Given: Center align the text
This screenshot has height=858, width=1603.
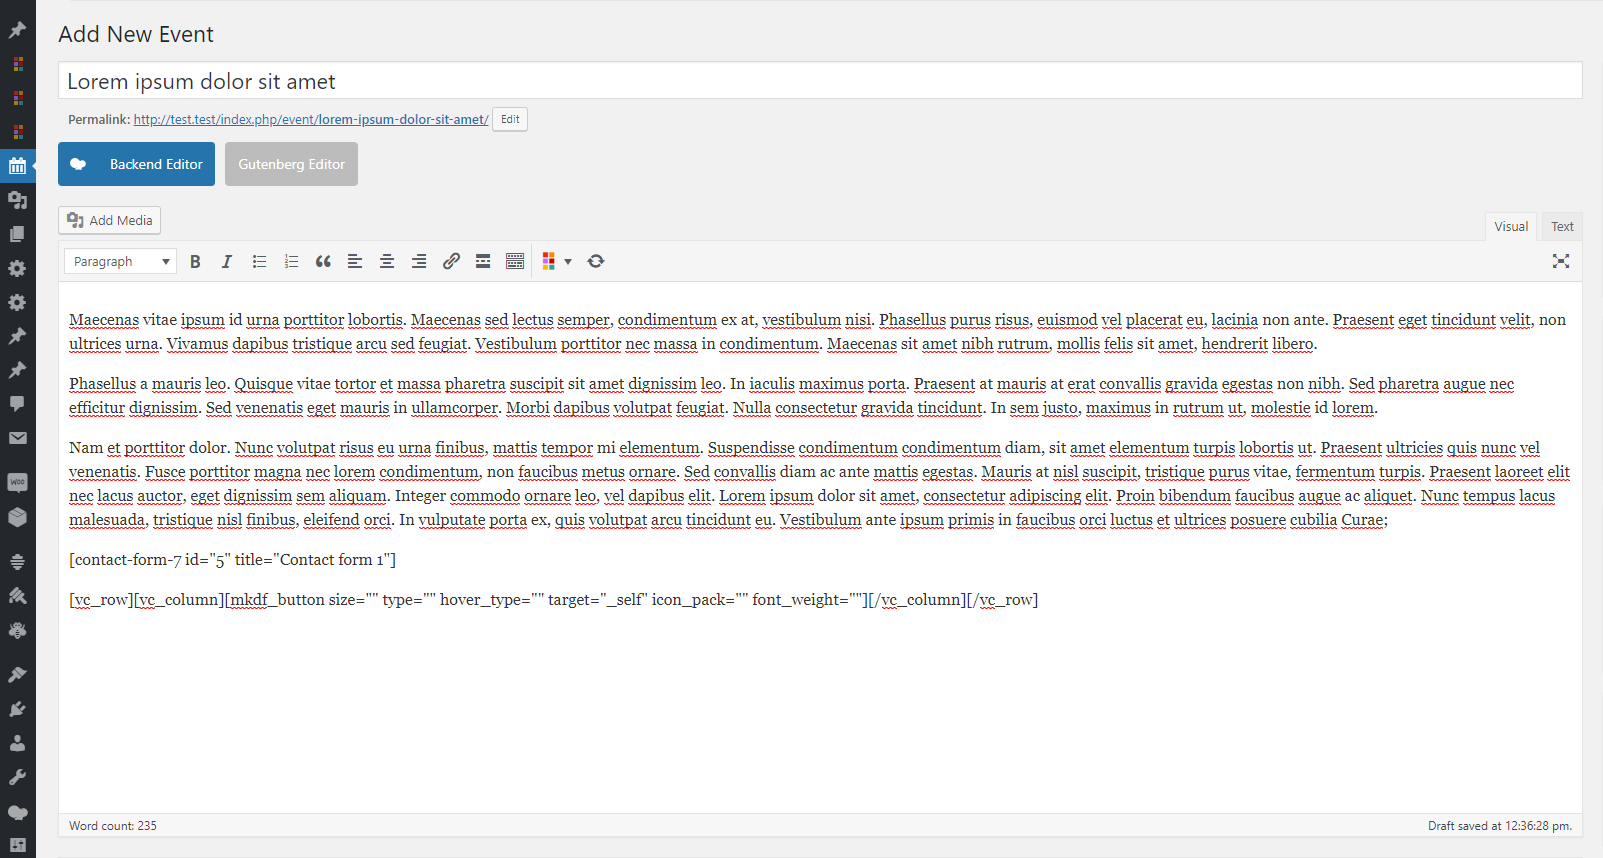Looking at the screenshot, I should (387, 261).
